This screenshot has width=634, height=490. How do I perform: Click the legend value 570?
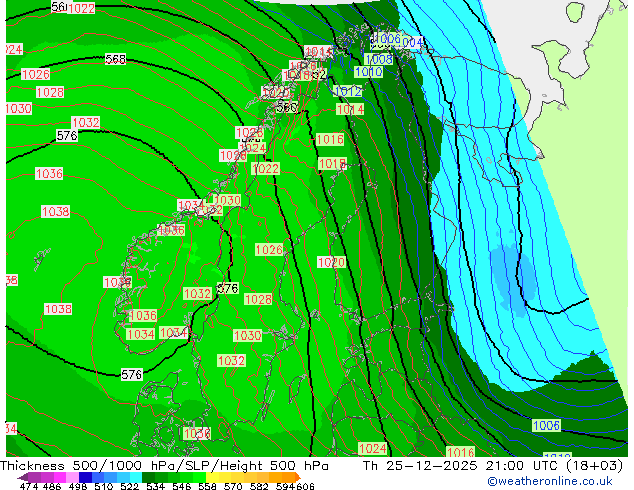tap(233, 486)
